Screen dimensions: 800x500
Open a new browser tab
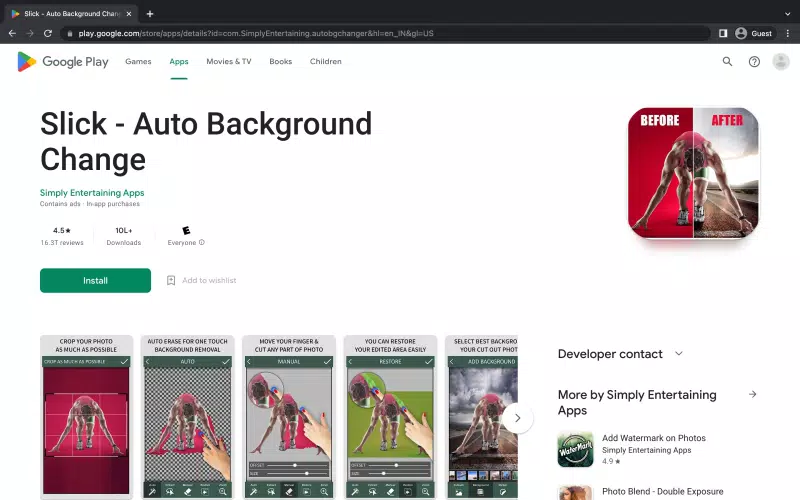[150, 14]
